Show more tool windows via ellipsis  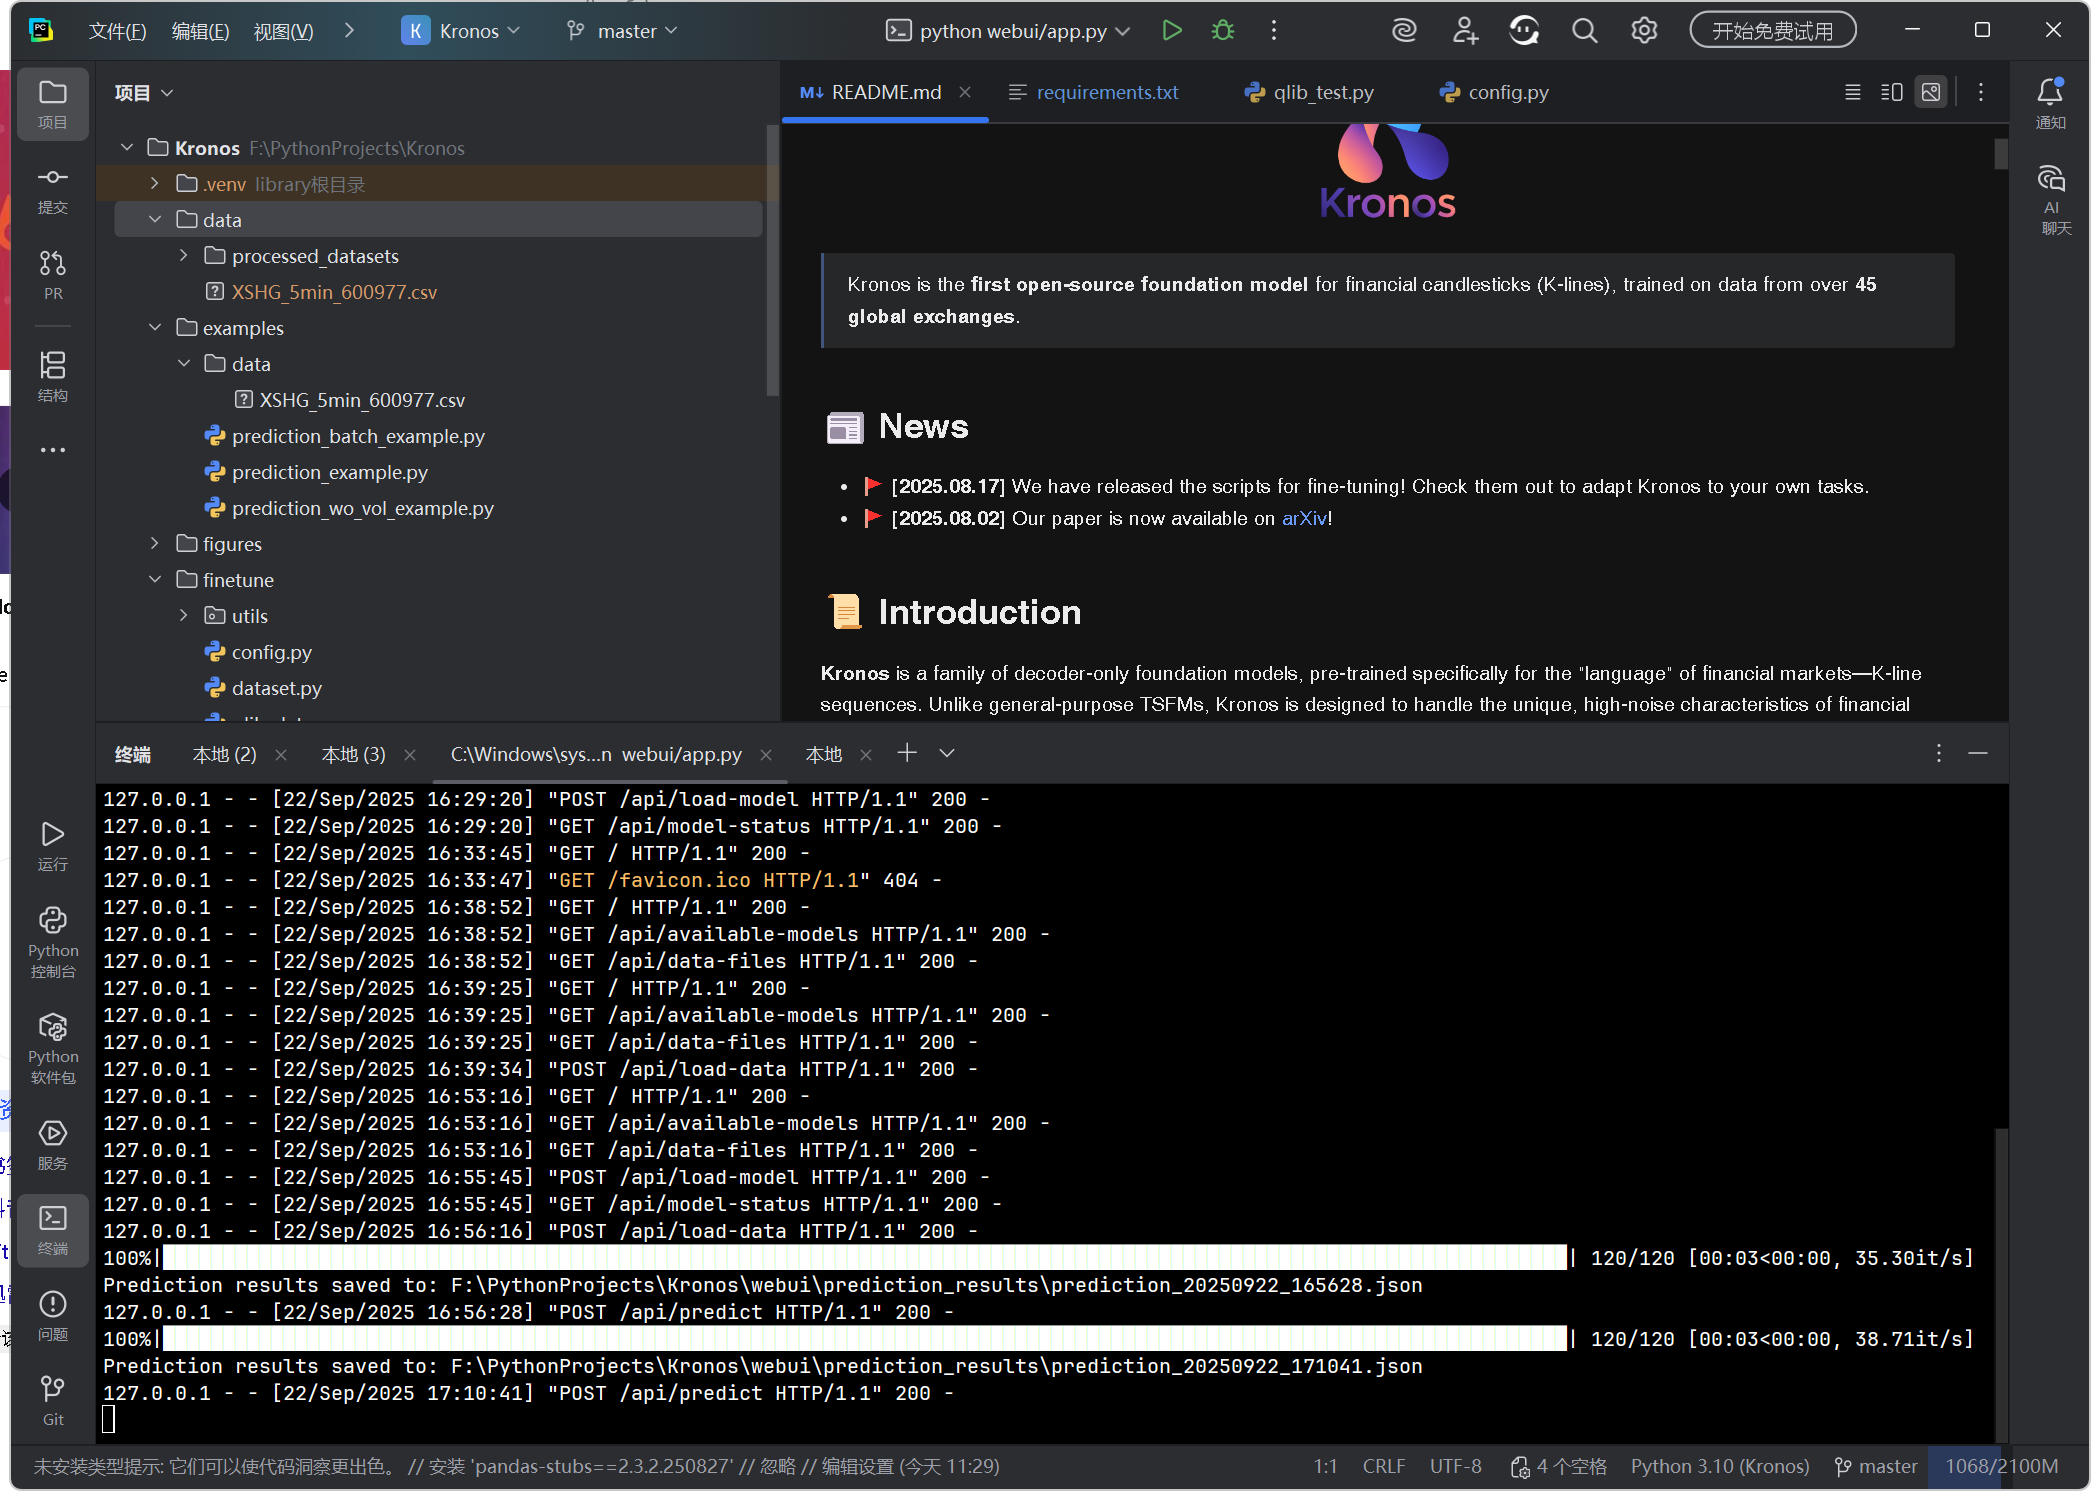[x=53, y=450]
